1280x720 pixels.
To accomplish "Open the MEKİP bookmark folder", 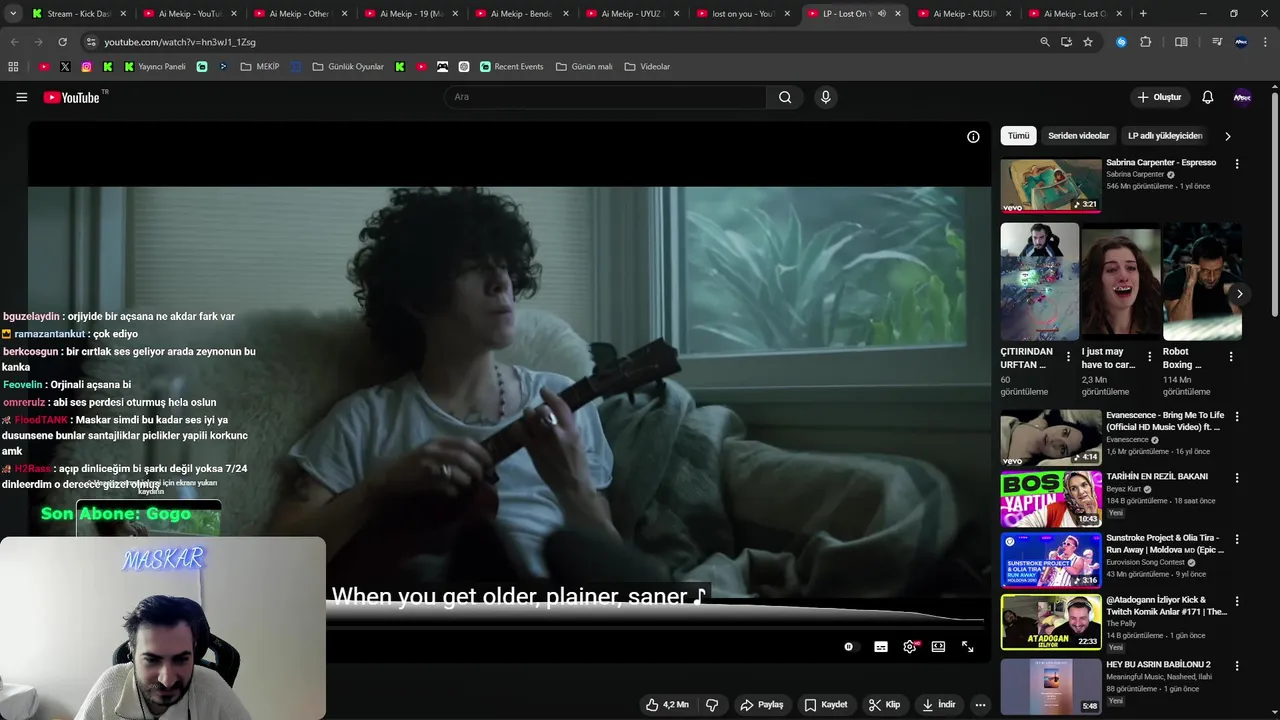I will point(260,67).
